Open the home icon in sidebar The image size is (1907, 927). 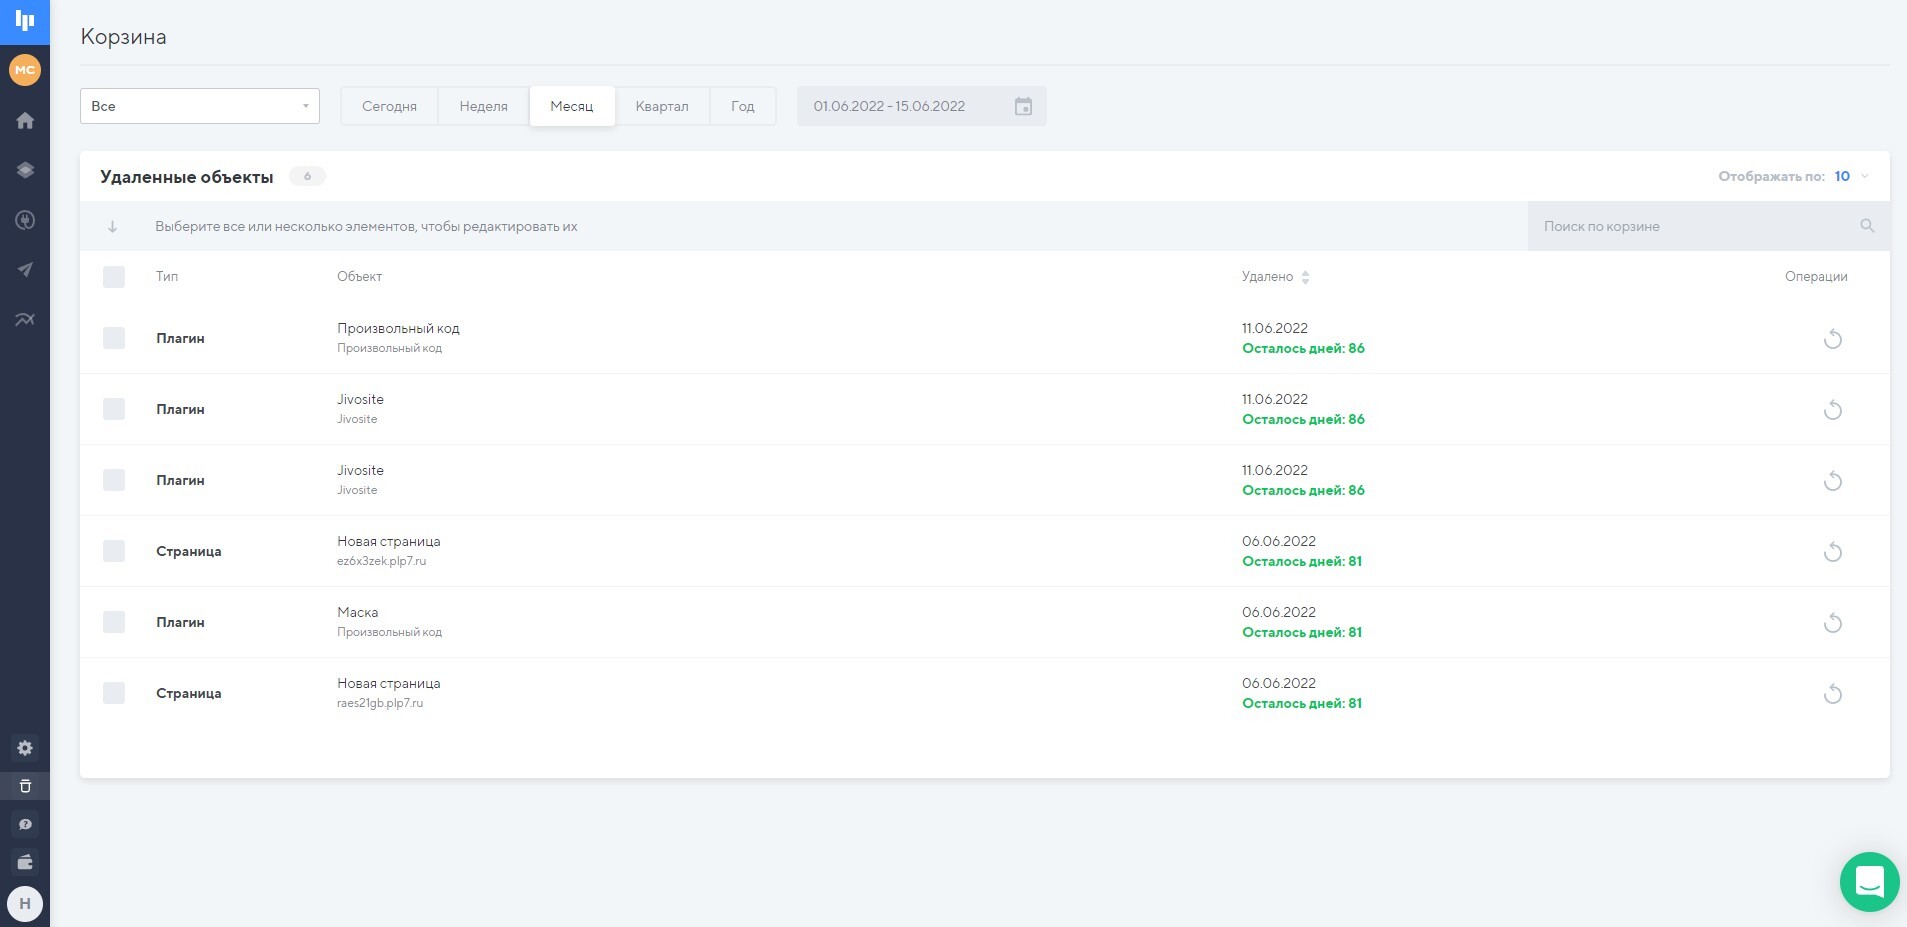[25, 121]
